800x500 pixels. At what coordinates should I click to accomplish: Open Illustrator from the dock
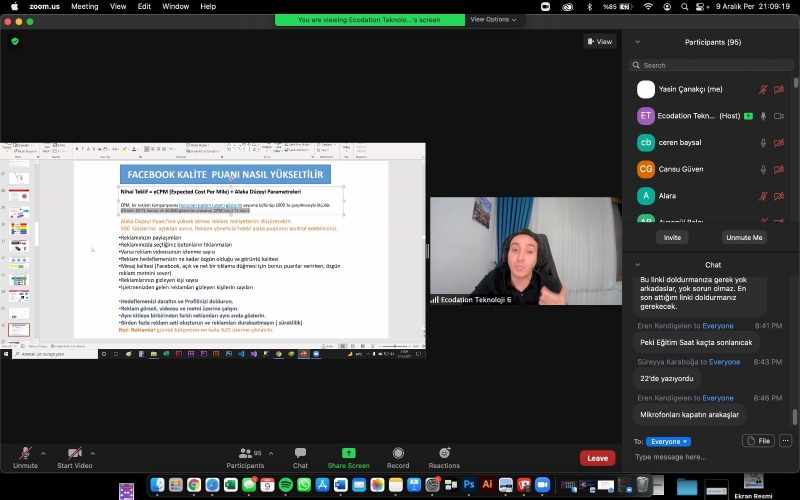point(487,484)
